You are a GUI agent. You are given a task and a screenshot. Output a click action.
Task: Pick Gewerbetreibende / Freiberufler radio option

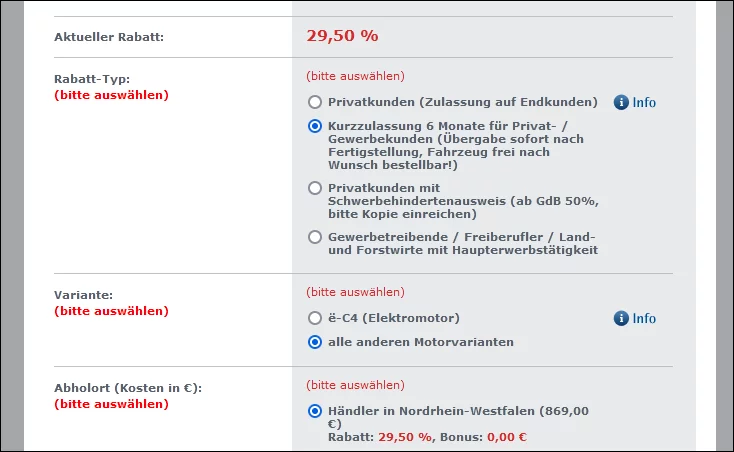coord(315,237)
